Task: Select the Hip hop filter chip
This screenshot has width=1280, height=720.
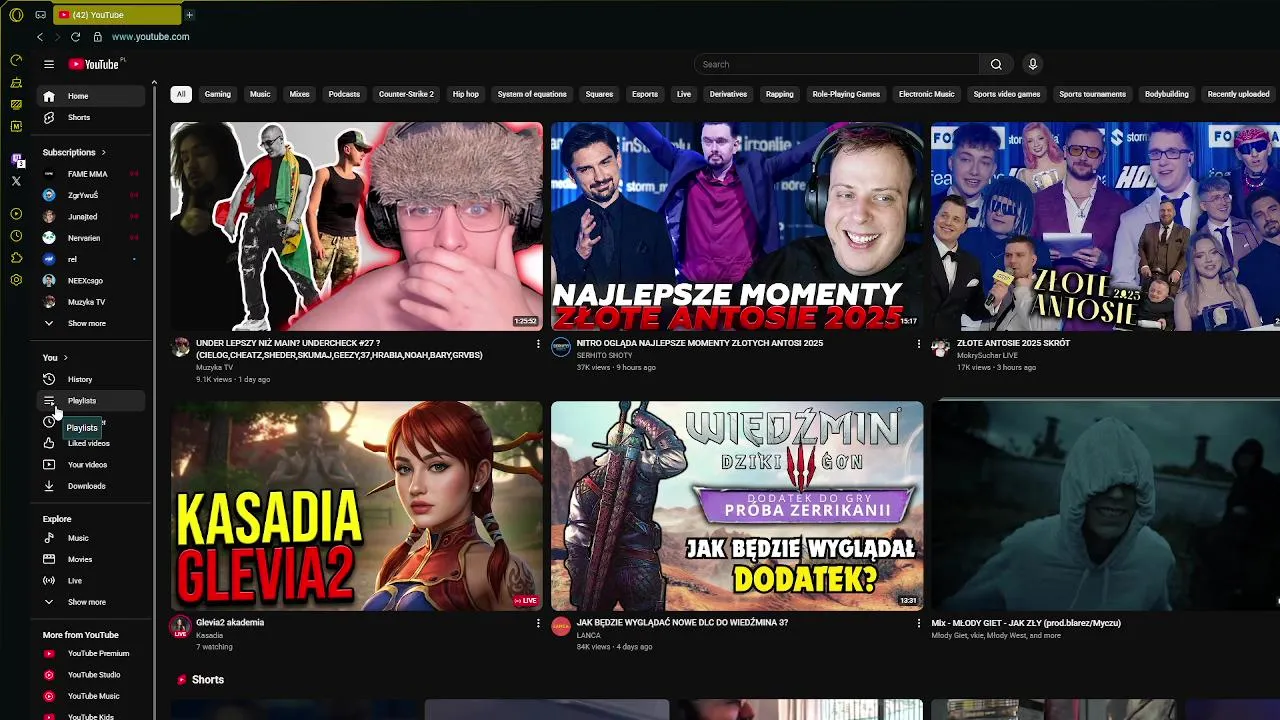Action: [466, 94]
